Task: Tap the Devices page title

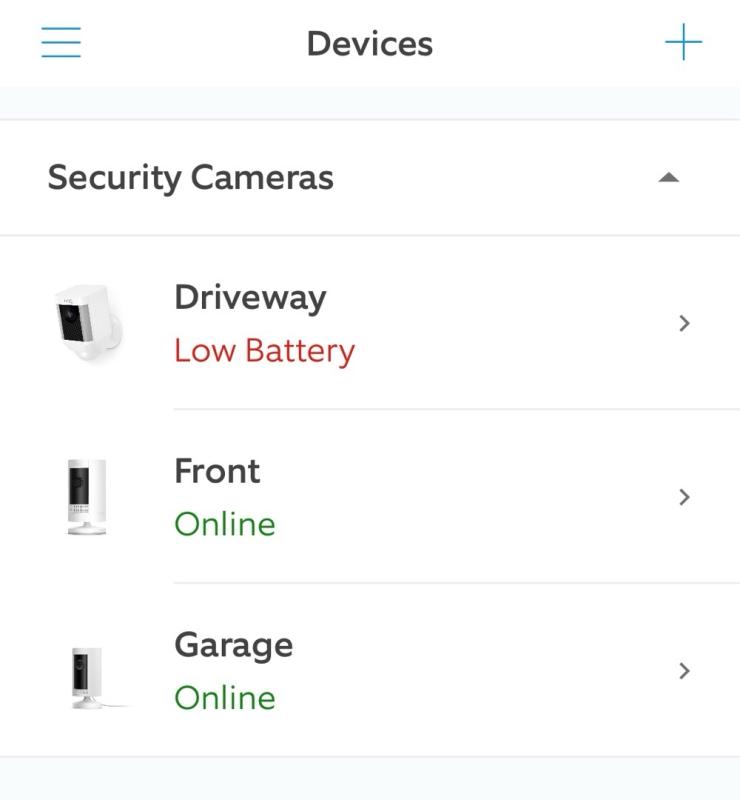Action: pyautogui.click(x=370, y=44)
